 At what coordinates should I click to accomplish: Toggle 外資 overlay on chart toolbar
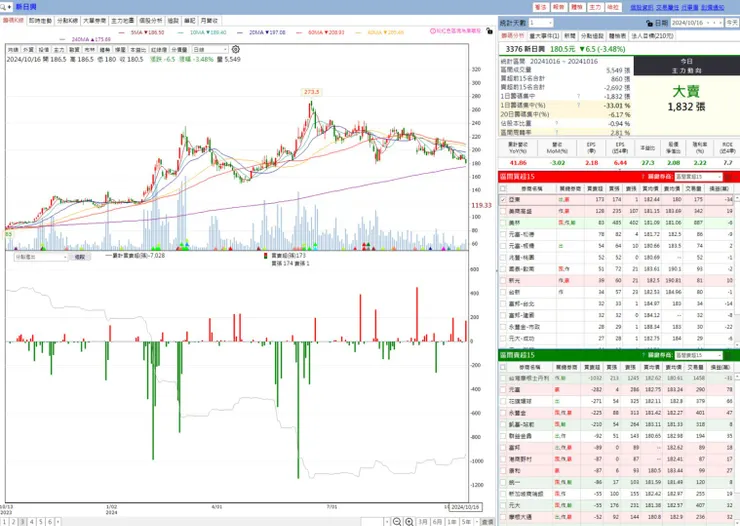pos(28,50)
